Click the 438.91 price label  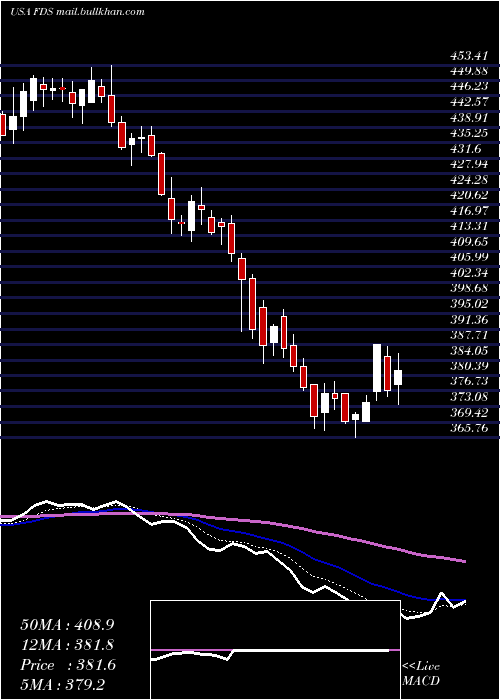pyautogui.click(x=469, y=117)
